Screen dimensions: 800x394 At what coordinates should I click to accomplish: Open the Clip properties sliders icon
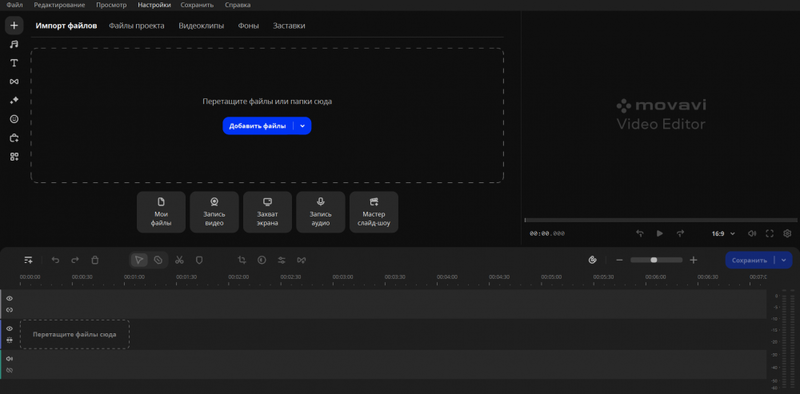[x=282, y=260]
